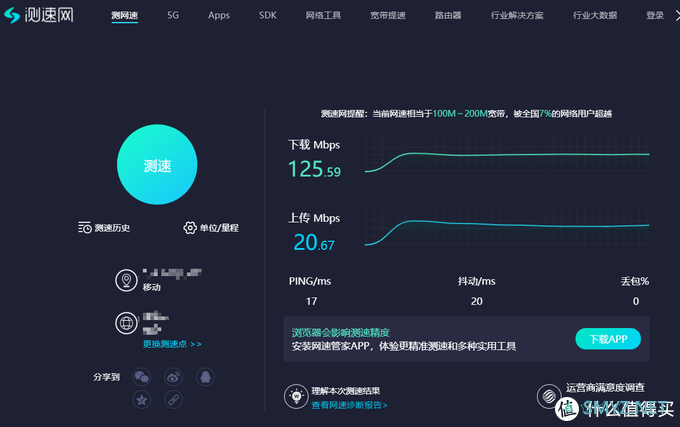The height and width of the screenshot is (427, 680).
Task: Click the 下载 Mbps label
Action: point(314,145)
